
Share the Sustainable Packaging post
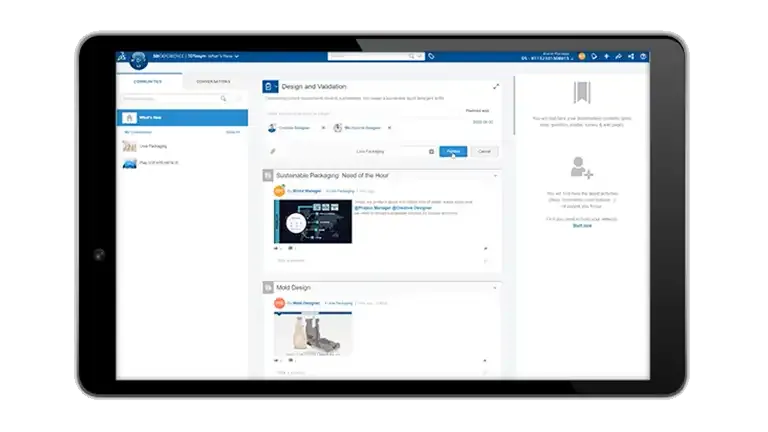pyautogui.click(x=485, y=248)
